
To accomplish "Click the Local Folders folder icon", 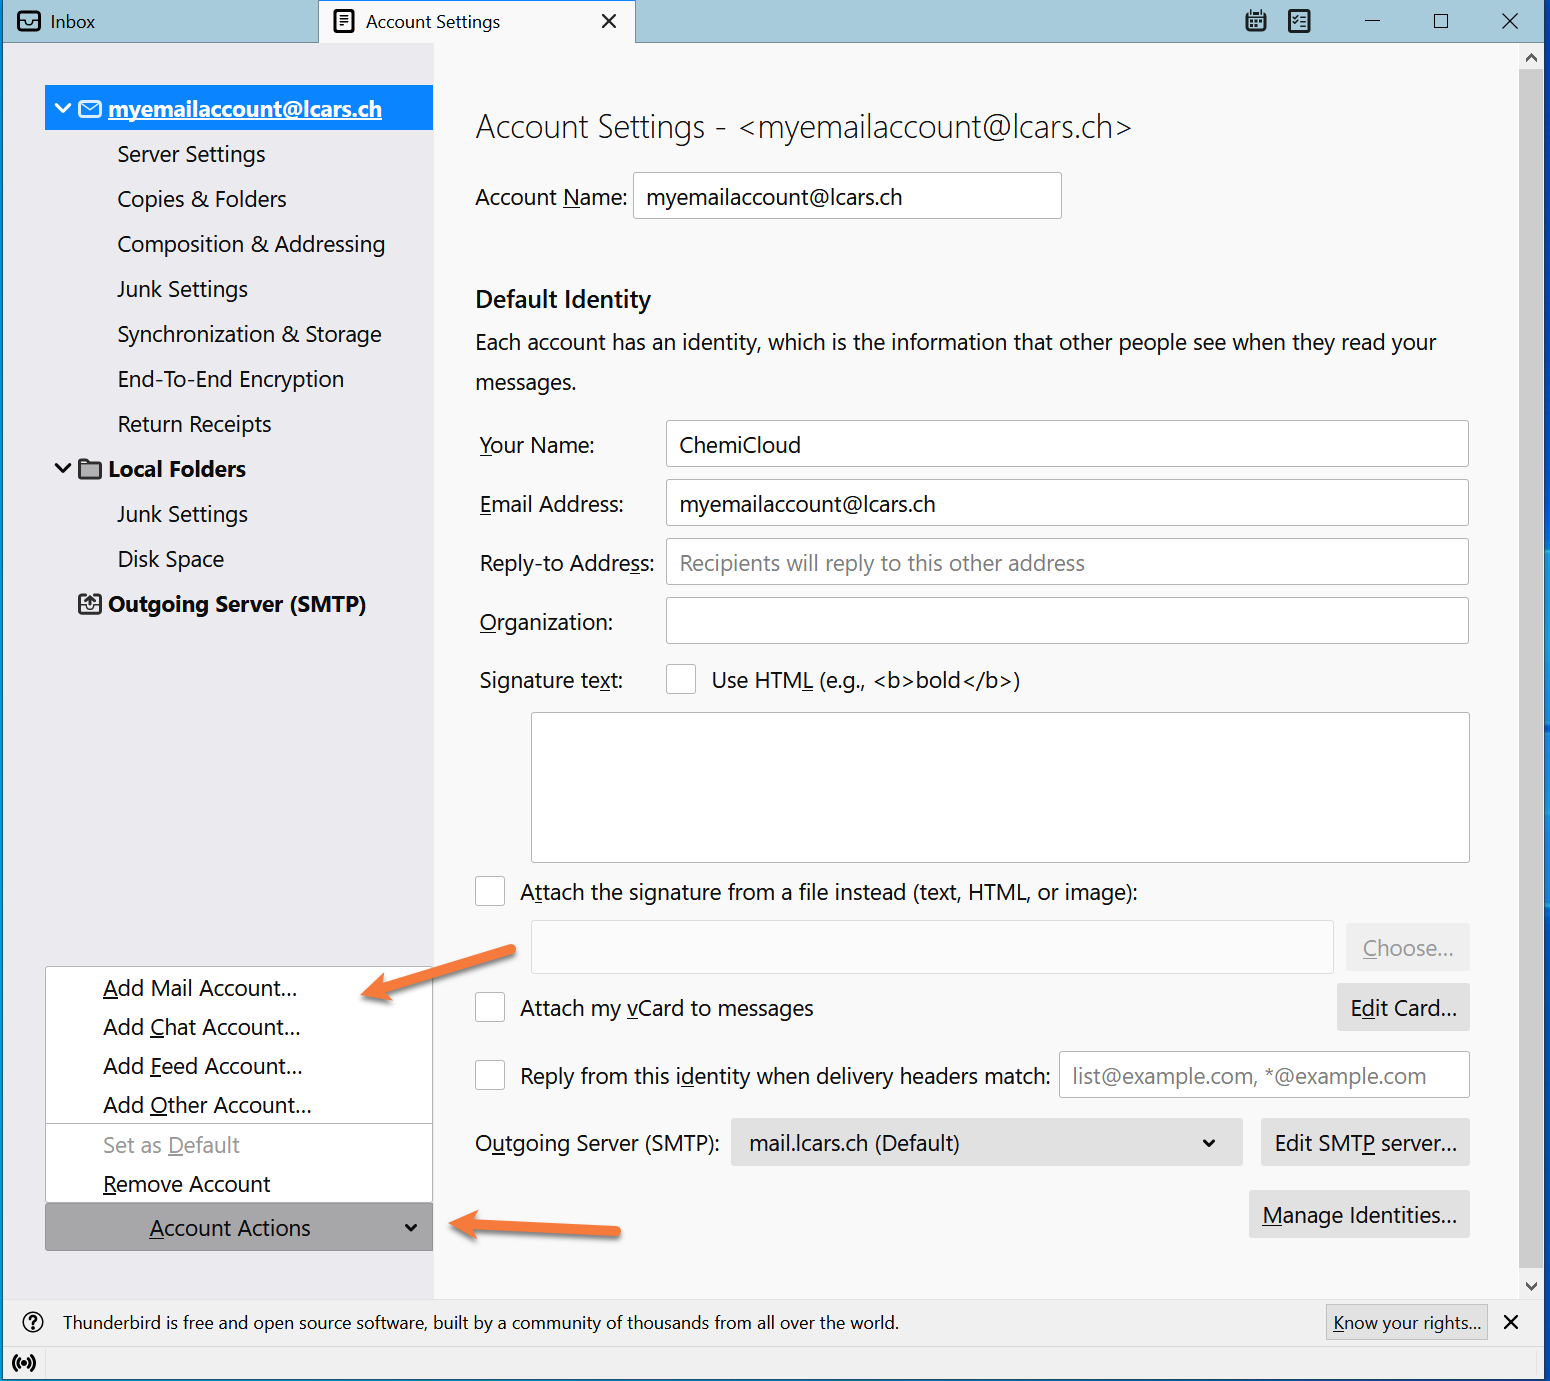I will (x=90, y=469).
